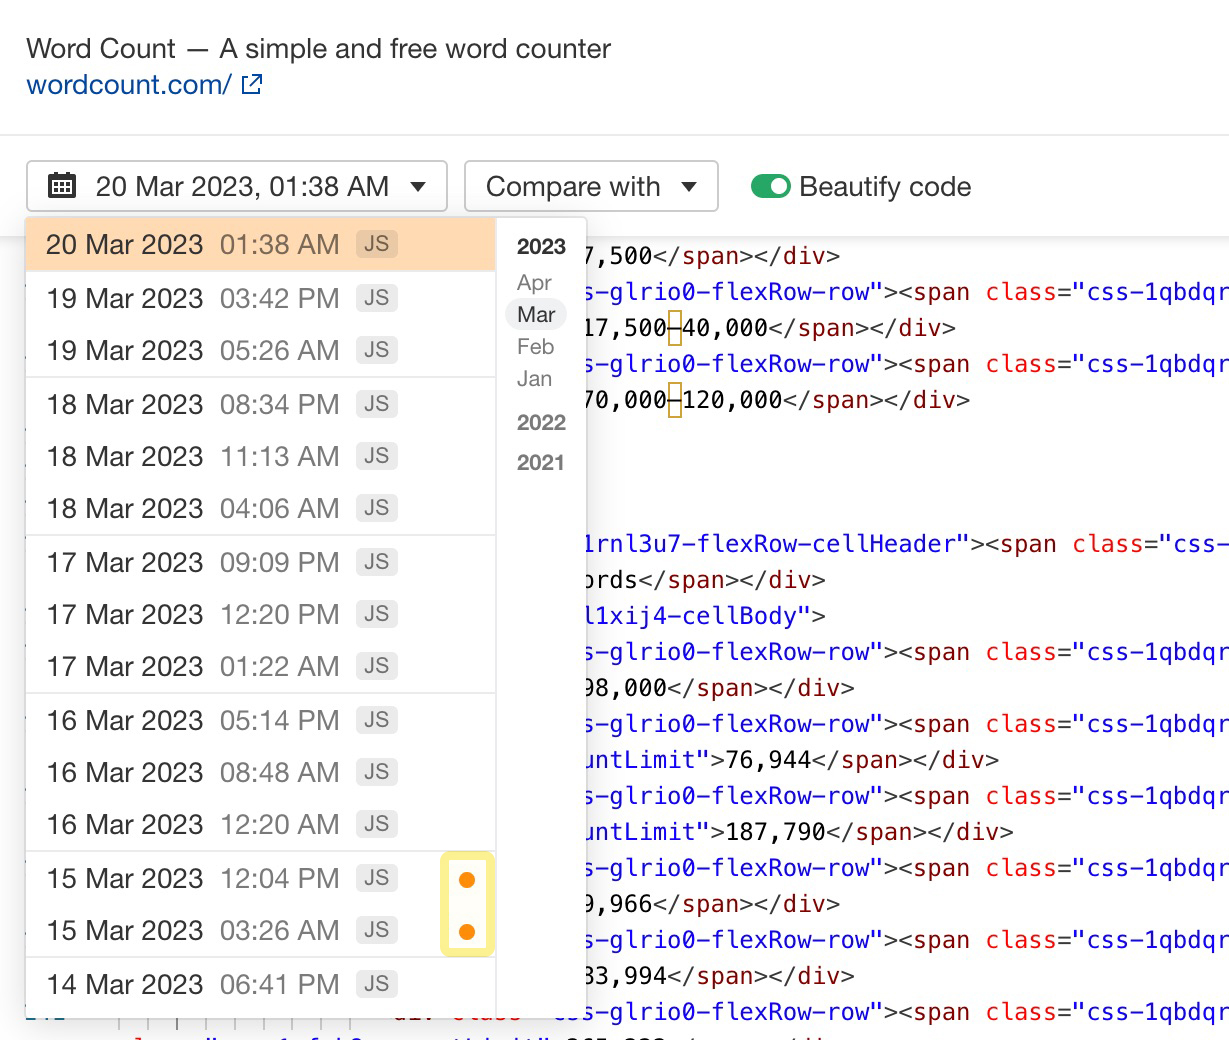Pick the 17 Mar 2023 12:20 PM snapshot
The image size is (1229, 1040).
[x=192, y=614]
